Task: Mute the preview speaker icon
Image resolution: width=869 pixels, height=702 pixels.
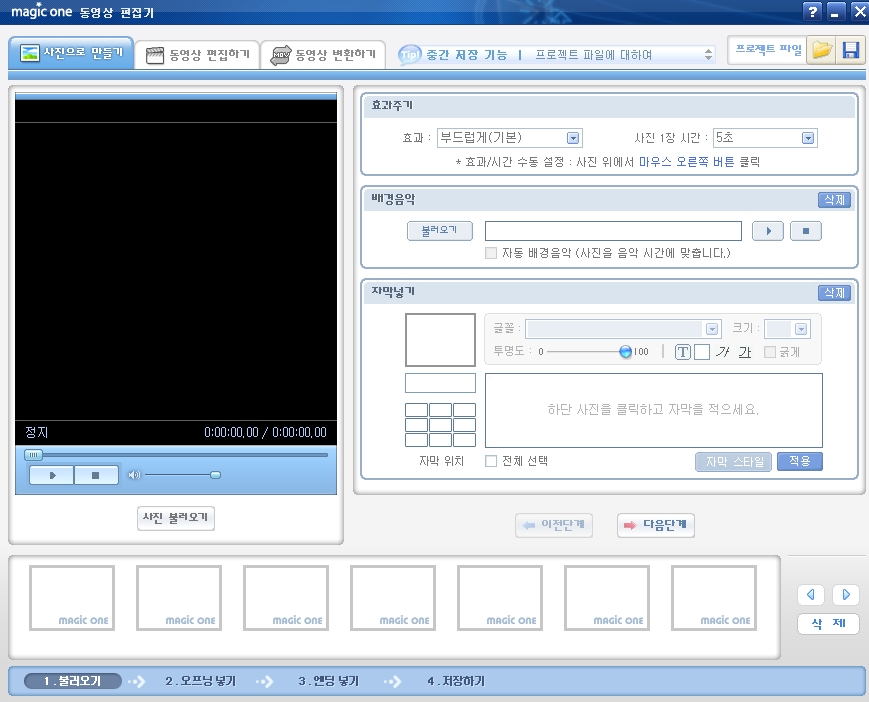Action: click(134, 475)
